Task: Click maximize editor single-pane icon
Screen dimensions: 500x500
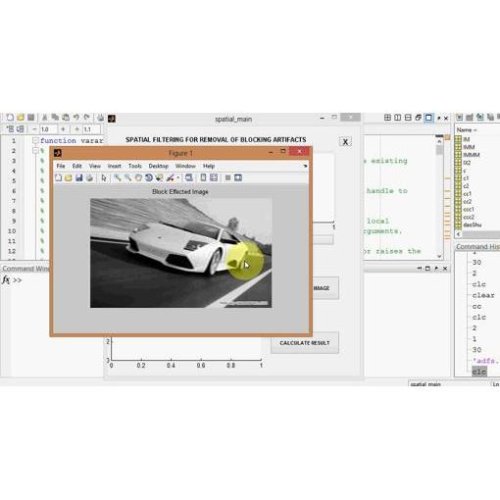Action: (x=429, y=118)
